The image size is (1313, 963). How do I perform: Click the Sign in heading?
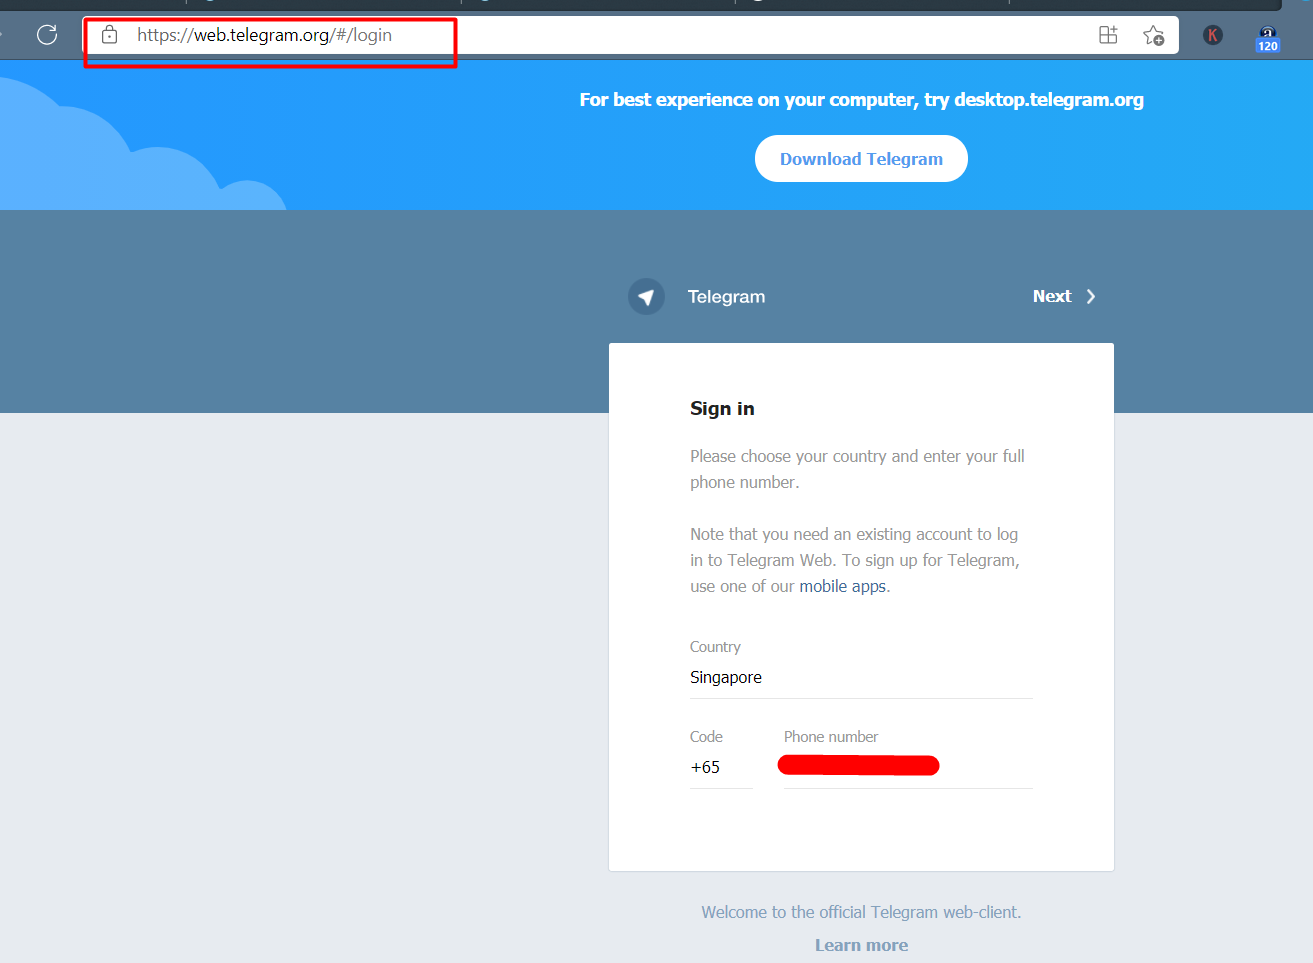722,408
